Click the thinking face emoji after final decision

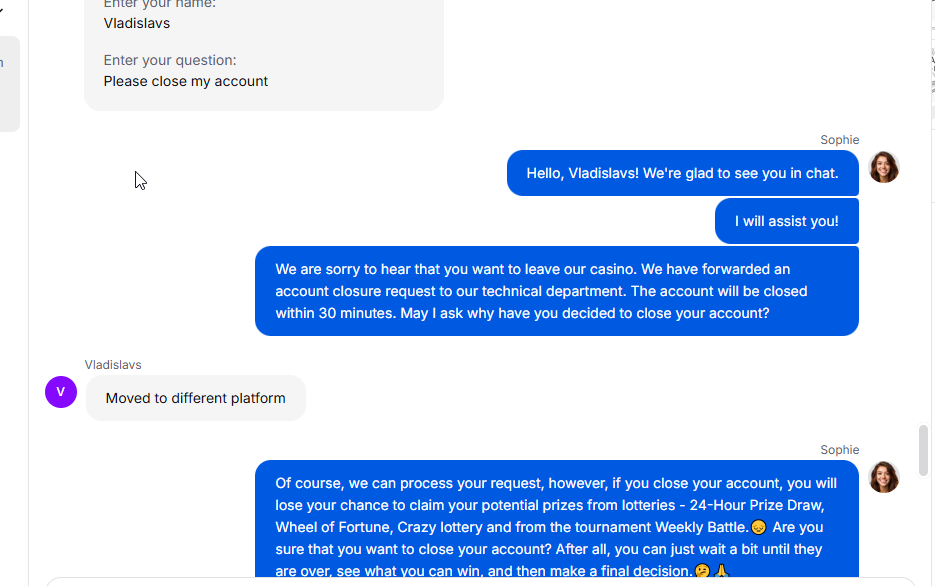click(702, 571)
